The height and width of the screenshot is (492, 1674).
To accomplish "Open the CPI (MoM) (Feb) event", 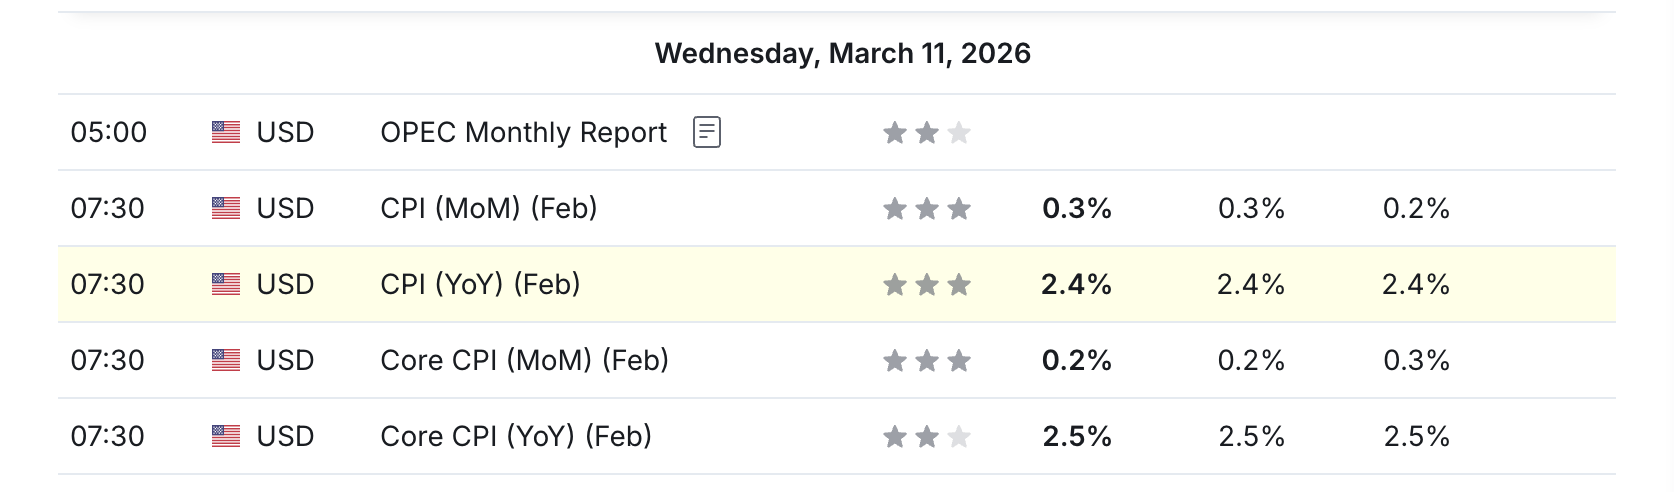I will (488, 208).
